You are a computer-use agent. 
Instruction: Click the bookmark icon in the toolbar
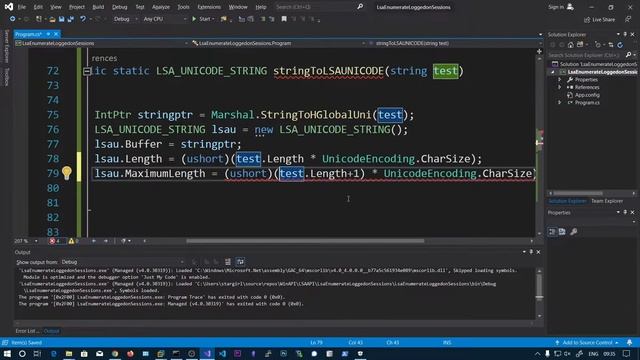[x=284, y=19]
